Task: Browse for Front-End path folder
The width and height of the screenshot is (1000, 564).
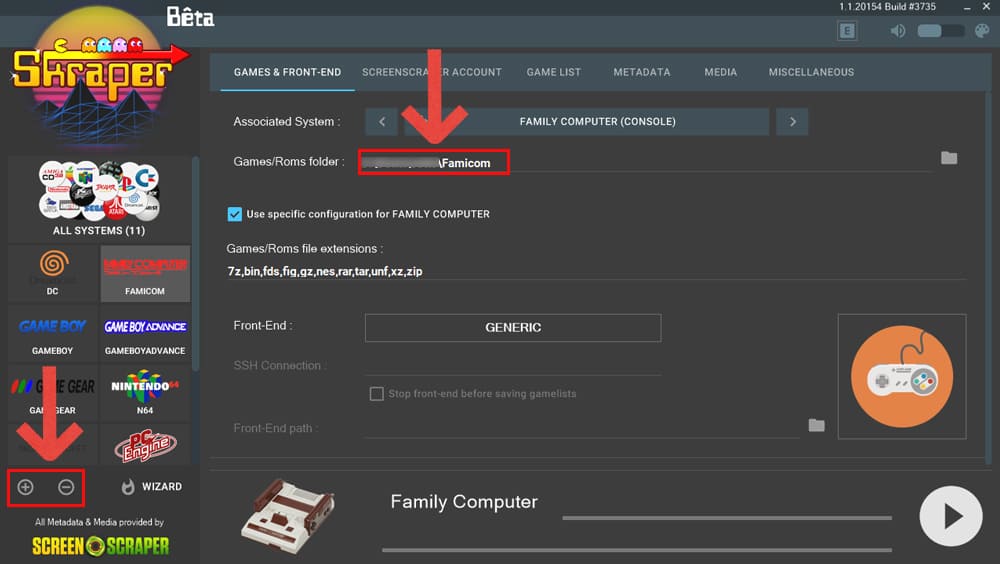Action: [816, 425]
